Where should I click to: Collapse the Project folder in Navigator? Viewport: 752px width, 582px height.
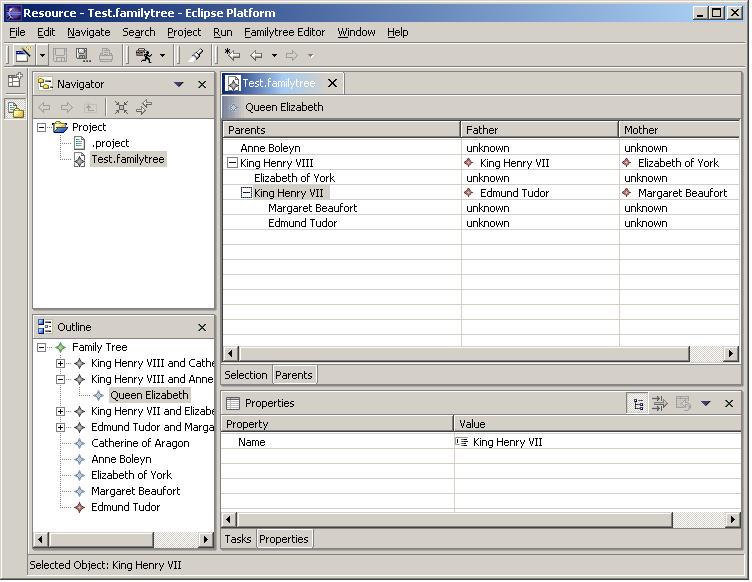(x=42, y=128)
